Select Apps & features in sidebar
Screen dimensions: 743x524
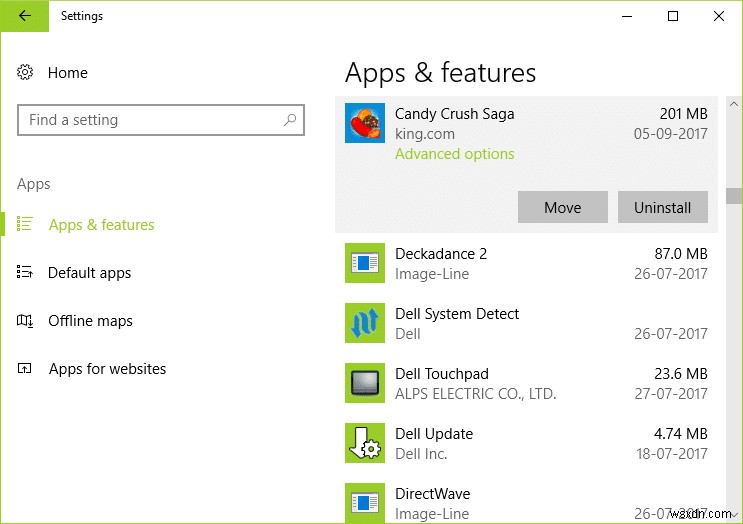click(101, 225)
